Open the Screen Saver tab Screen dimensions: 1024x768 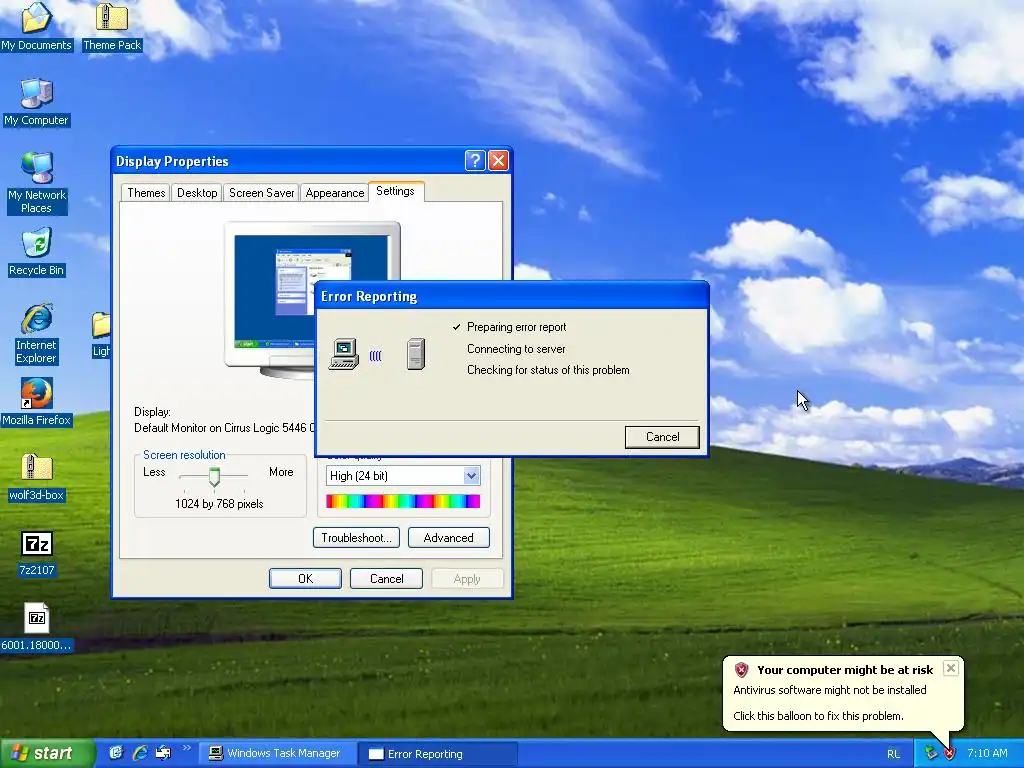(261, 193)
